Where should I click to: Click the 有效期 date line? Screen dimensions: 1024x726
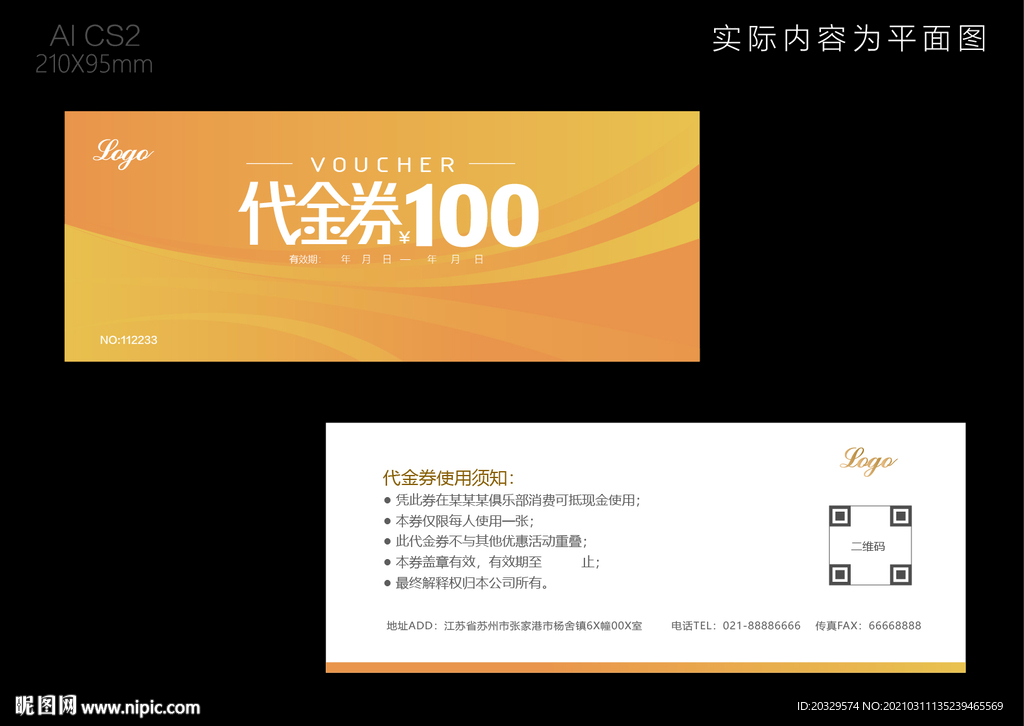386,259
